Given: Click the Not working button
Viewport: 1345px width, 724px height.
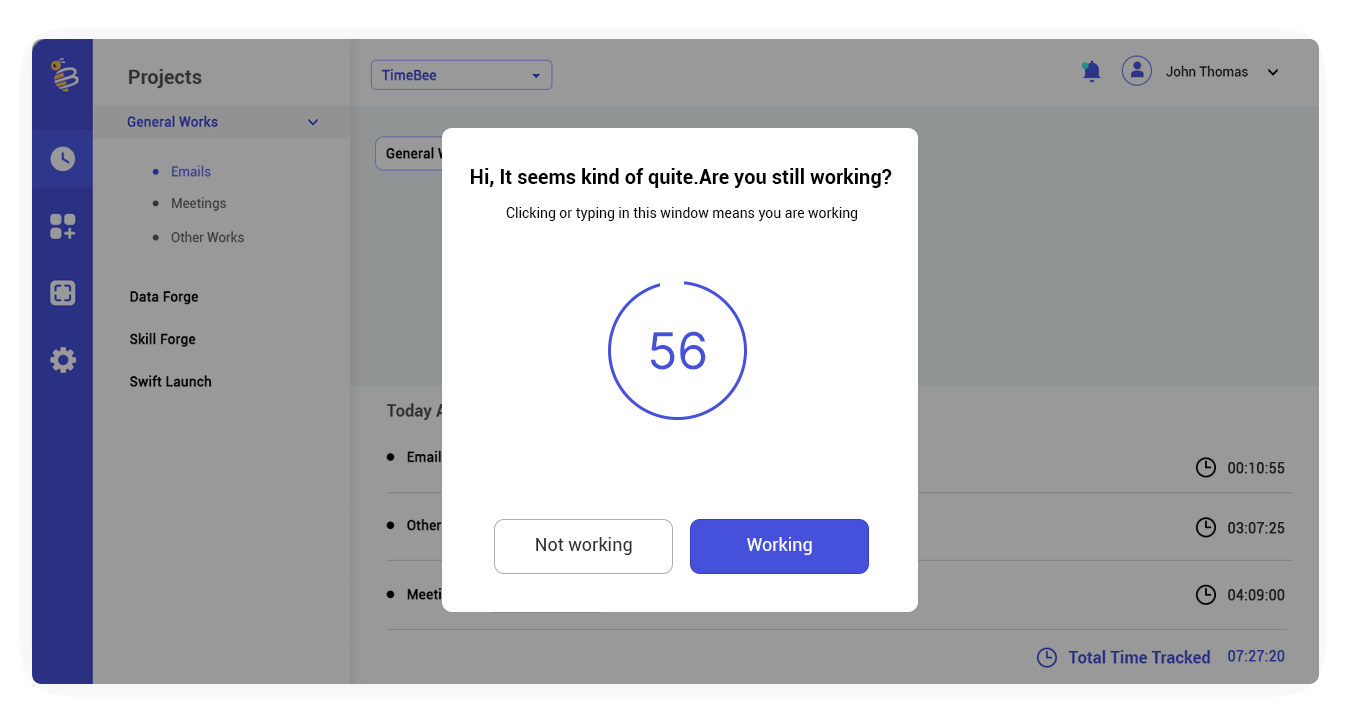Looking at the screenshot, I should [x=583, y=546].
